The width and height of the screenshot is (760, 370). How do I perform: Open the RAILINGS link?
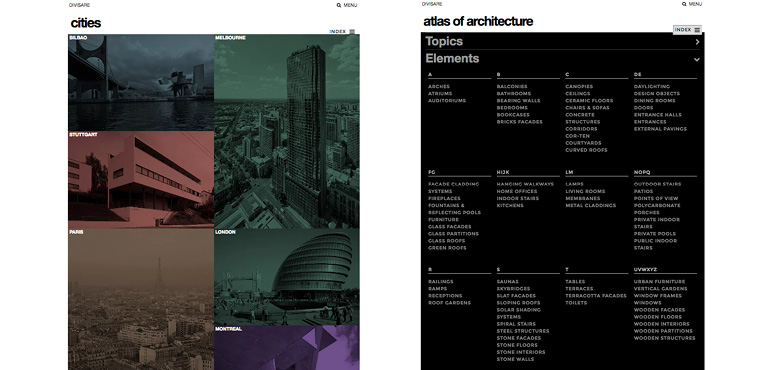coord(441,282)
